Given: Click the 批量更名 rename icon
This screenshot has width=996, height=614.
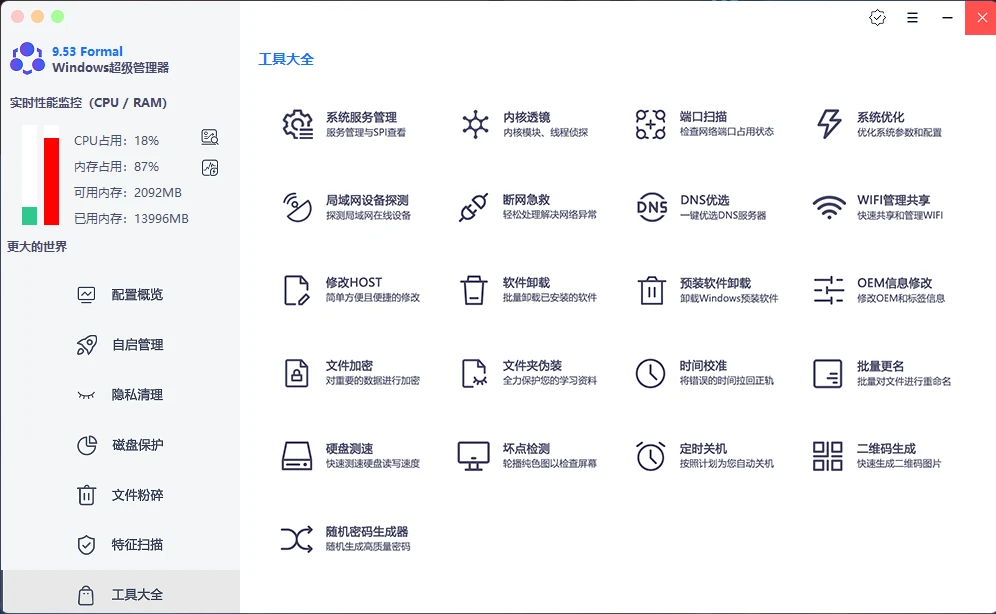Looking at the screenshot, I should pos(828,373).
